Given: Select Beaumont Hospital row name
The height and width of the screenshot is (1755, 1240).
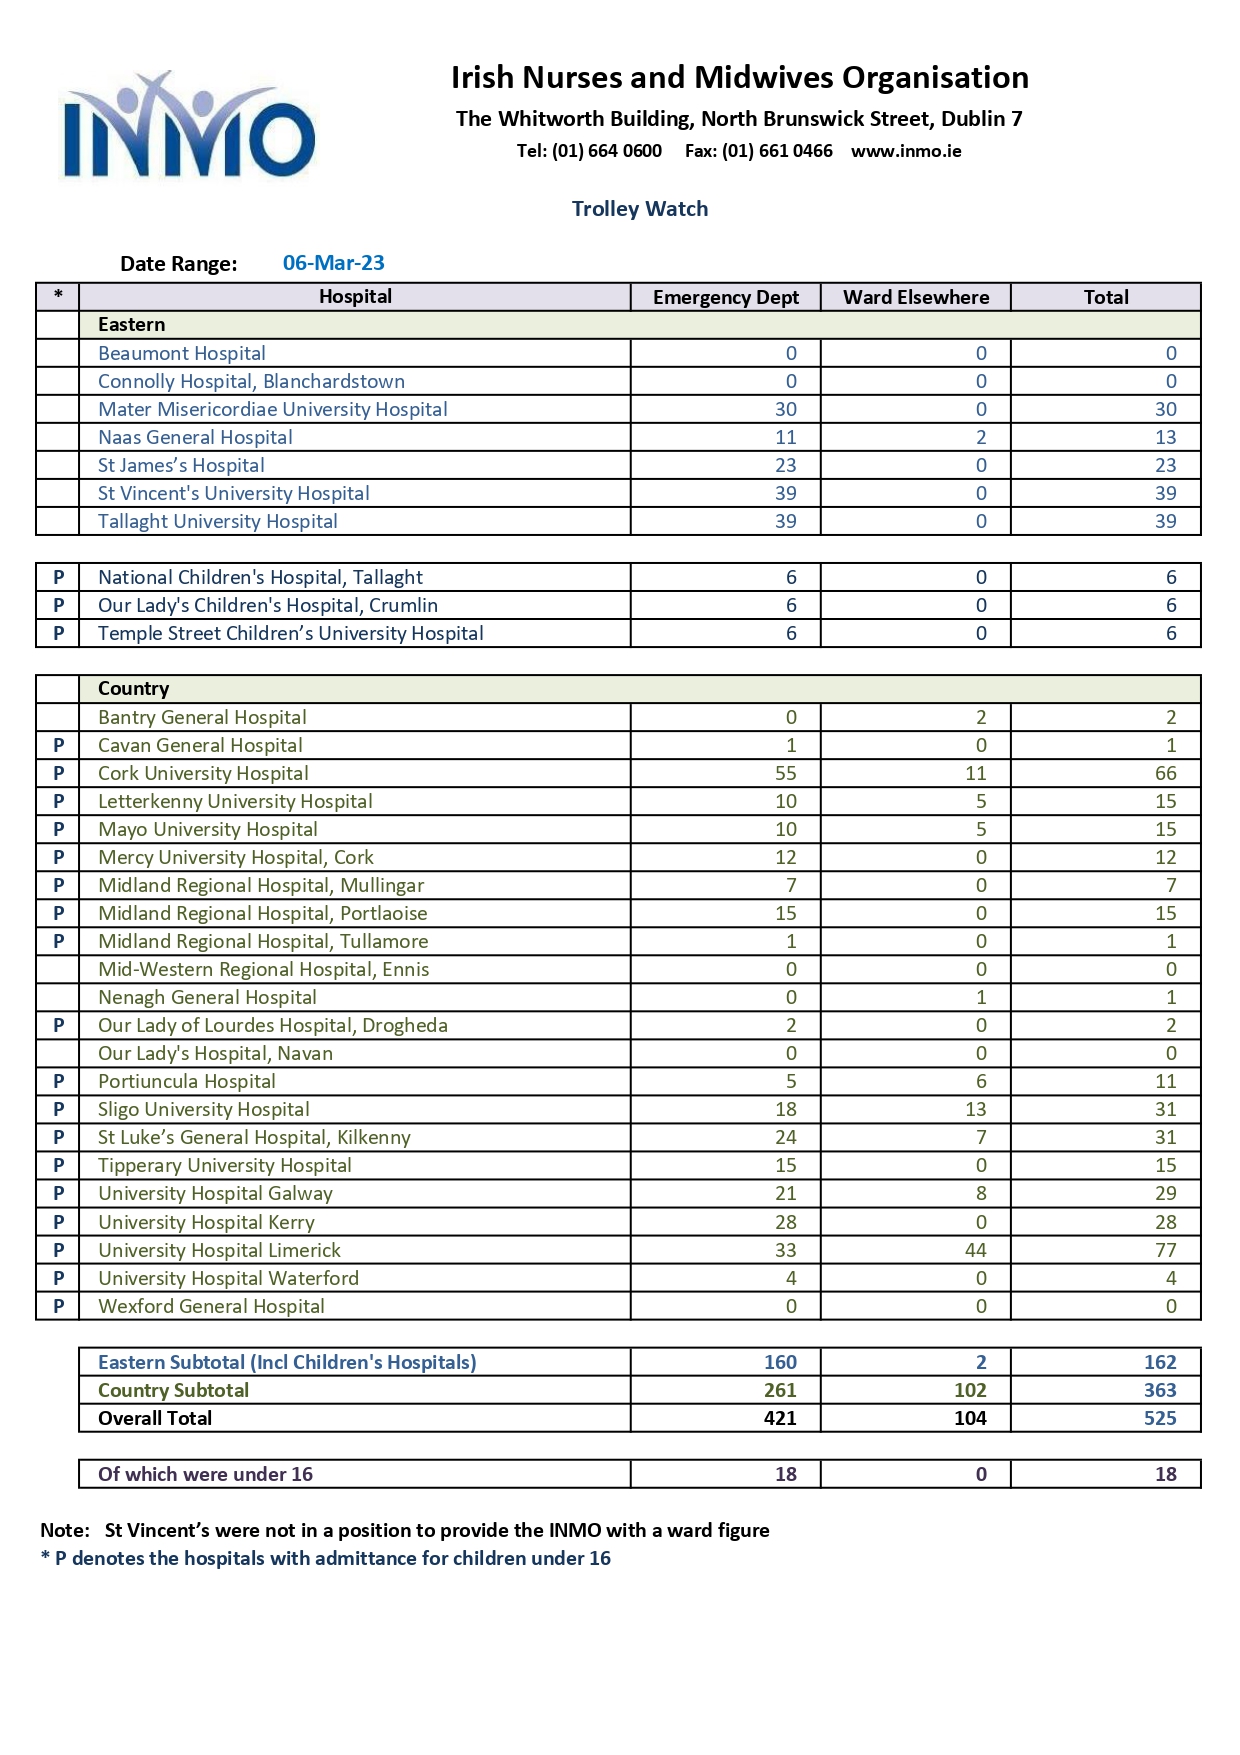Looking at the screenshot, I should click(x=182, y=353).
